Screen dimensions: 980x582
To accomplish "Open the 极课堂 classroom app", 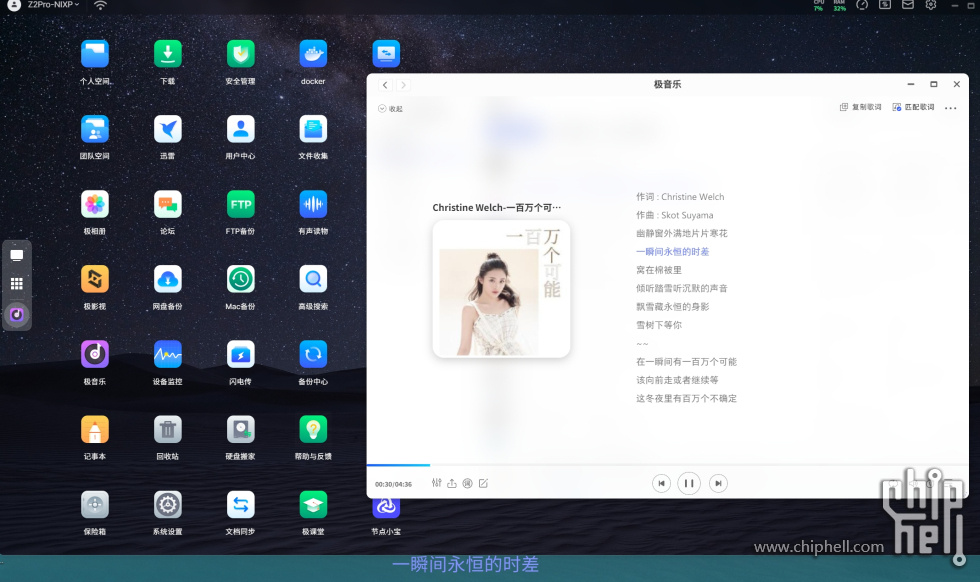I will (x=313, y=504).
